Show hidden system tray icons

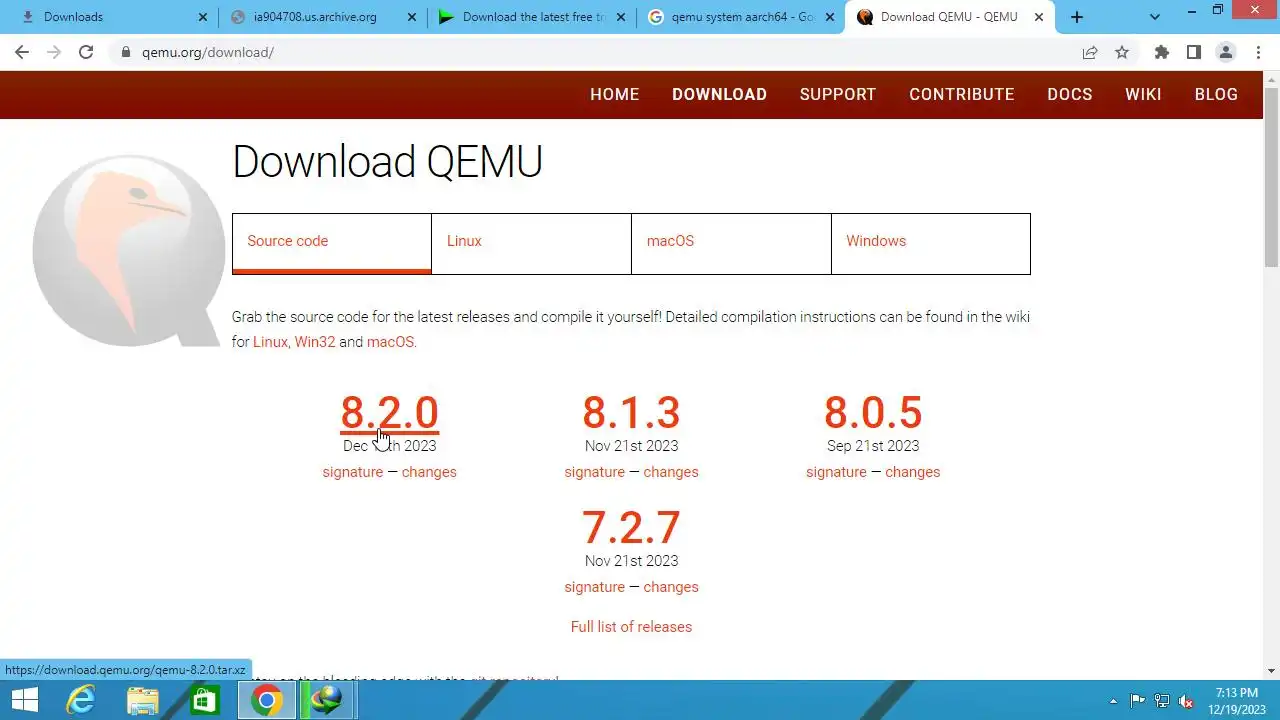click(x=1113, y=701)
